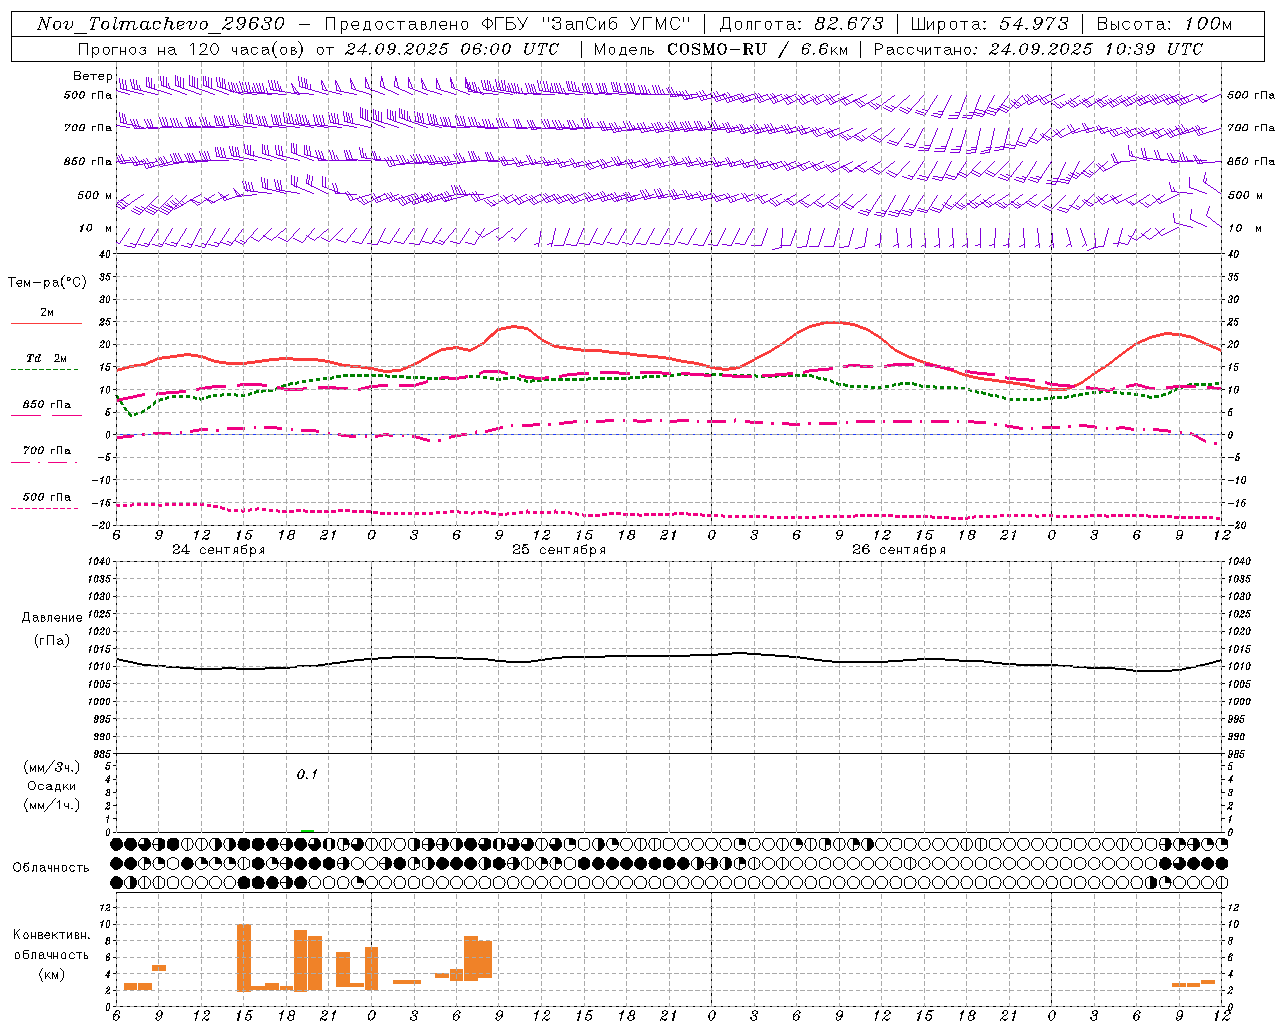
Task: Click the 700 гПа temperature legend entry
Action: coord(46,451)
